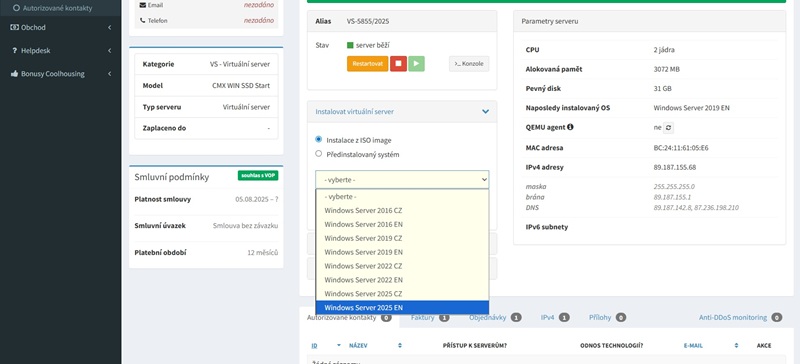Refresh QEMU agent status
This screenshot has height=364, width=800.
point(669,127)
